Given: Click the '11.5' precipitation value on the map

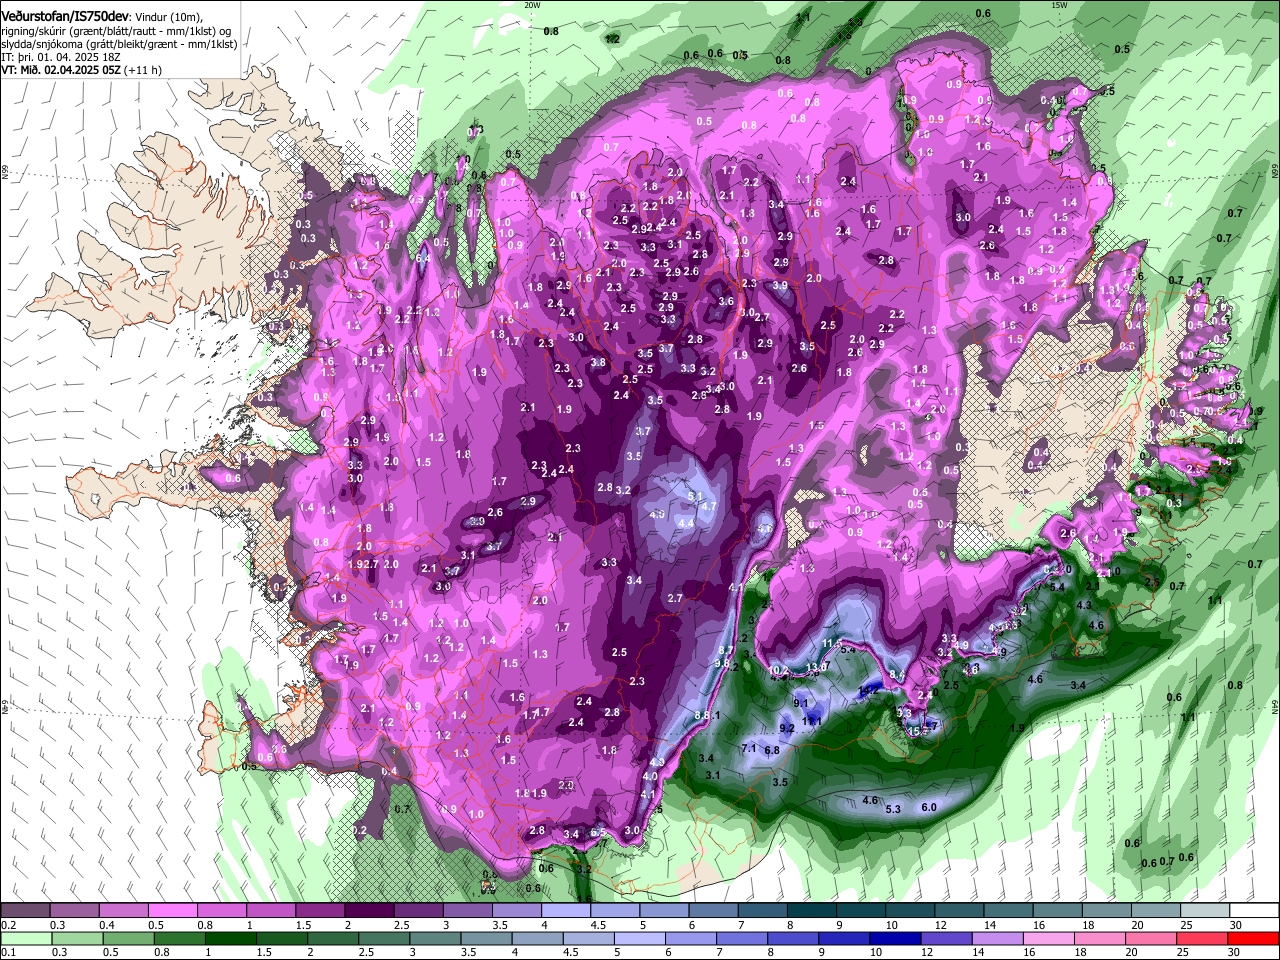Looking at the screenshot, I should coord(832,642).
